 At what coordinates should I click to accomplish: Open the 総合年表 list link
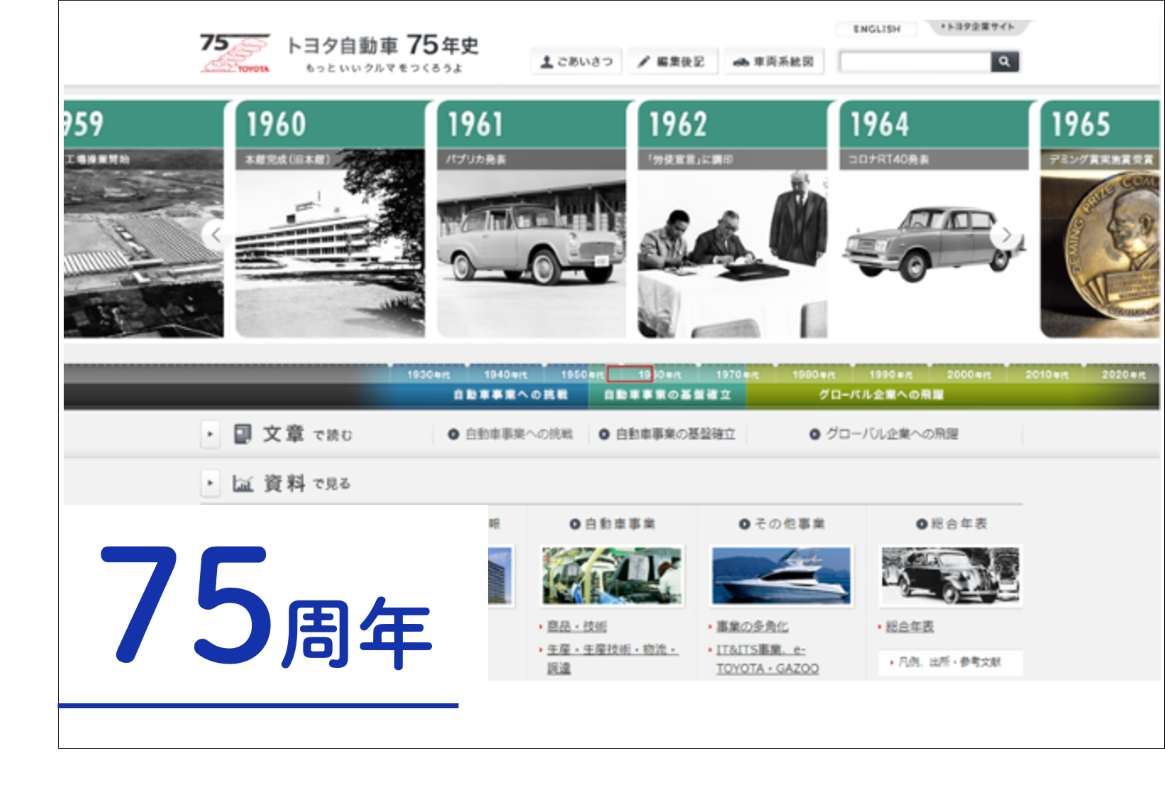point(909,627)
